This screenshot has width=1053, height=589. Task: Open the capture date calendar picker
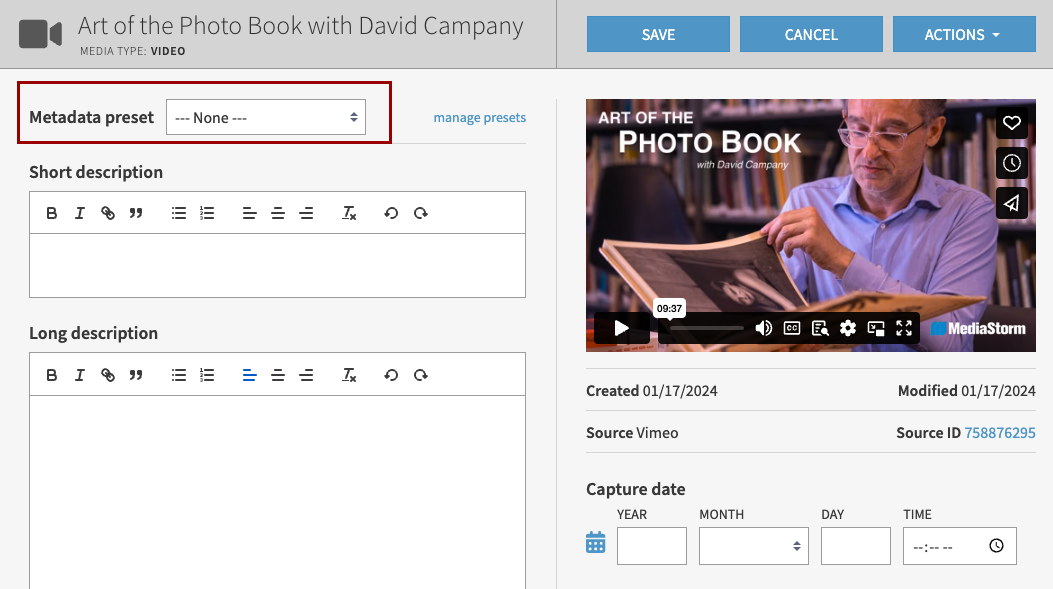tap(596, 543)
